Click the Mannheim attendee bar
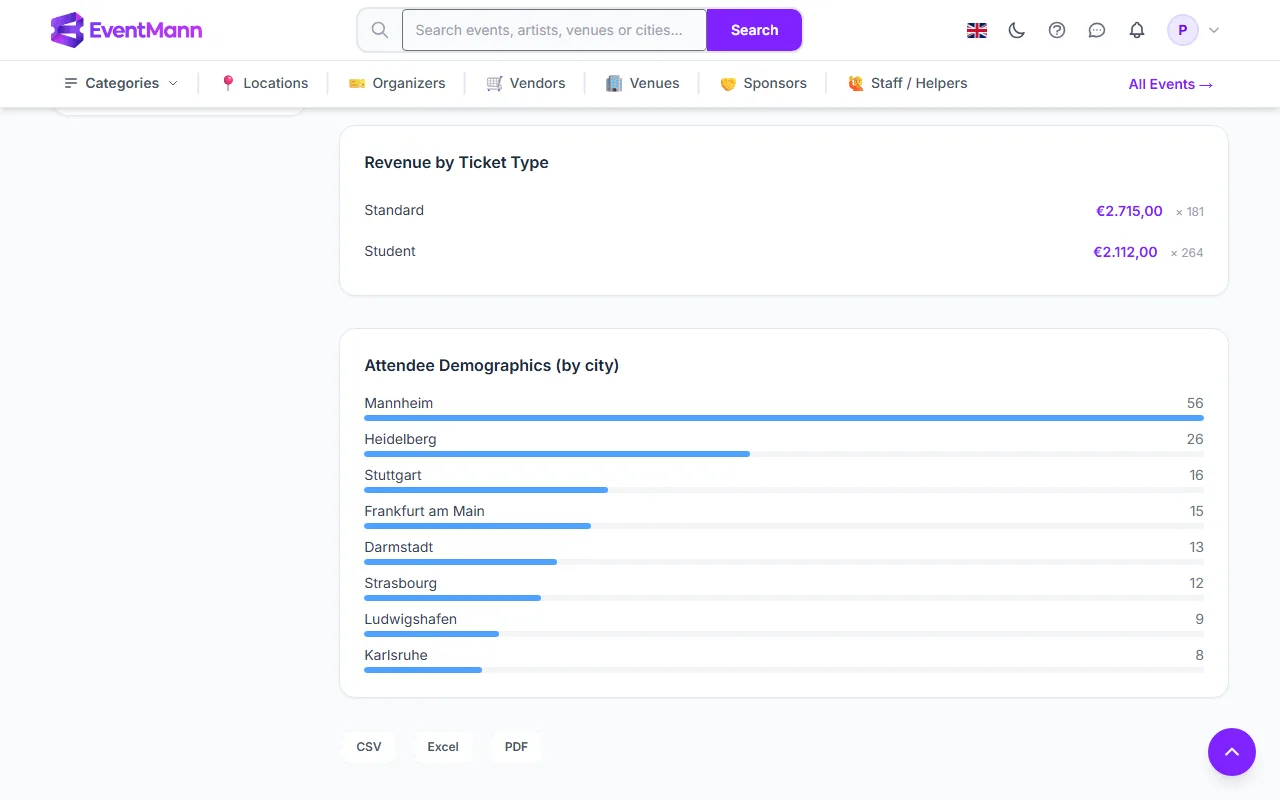 pos(784,418)
